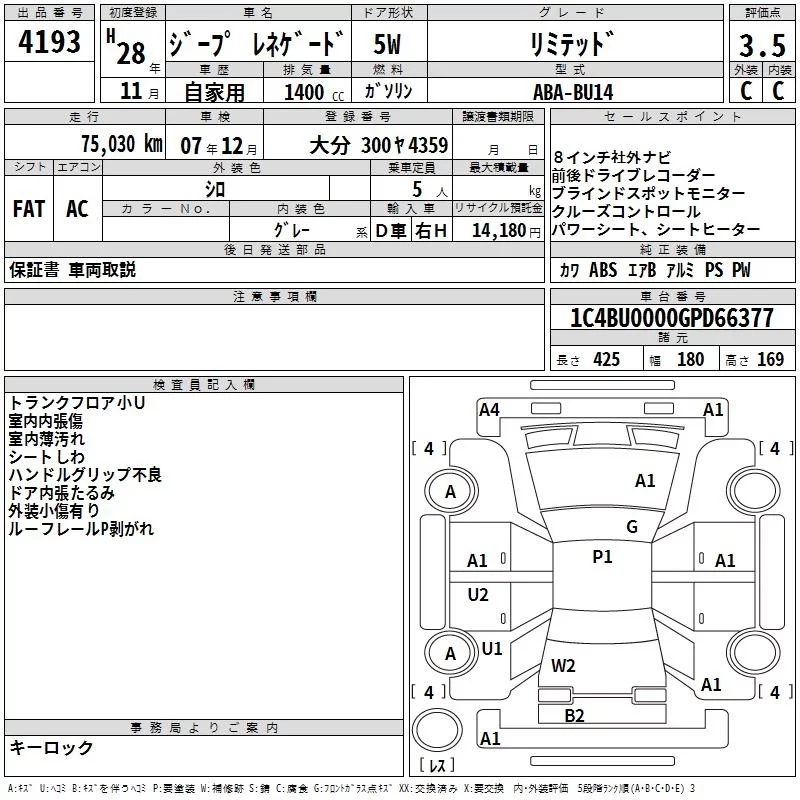The image size is (800, 800).
Task: Select the car name ジープ レネゲード
Action: pyautogui.click(x=258, y=43)
